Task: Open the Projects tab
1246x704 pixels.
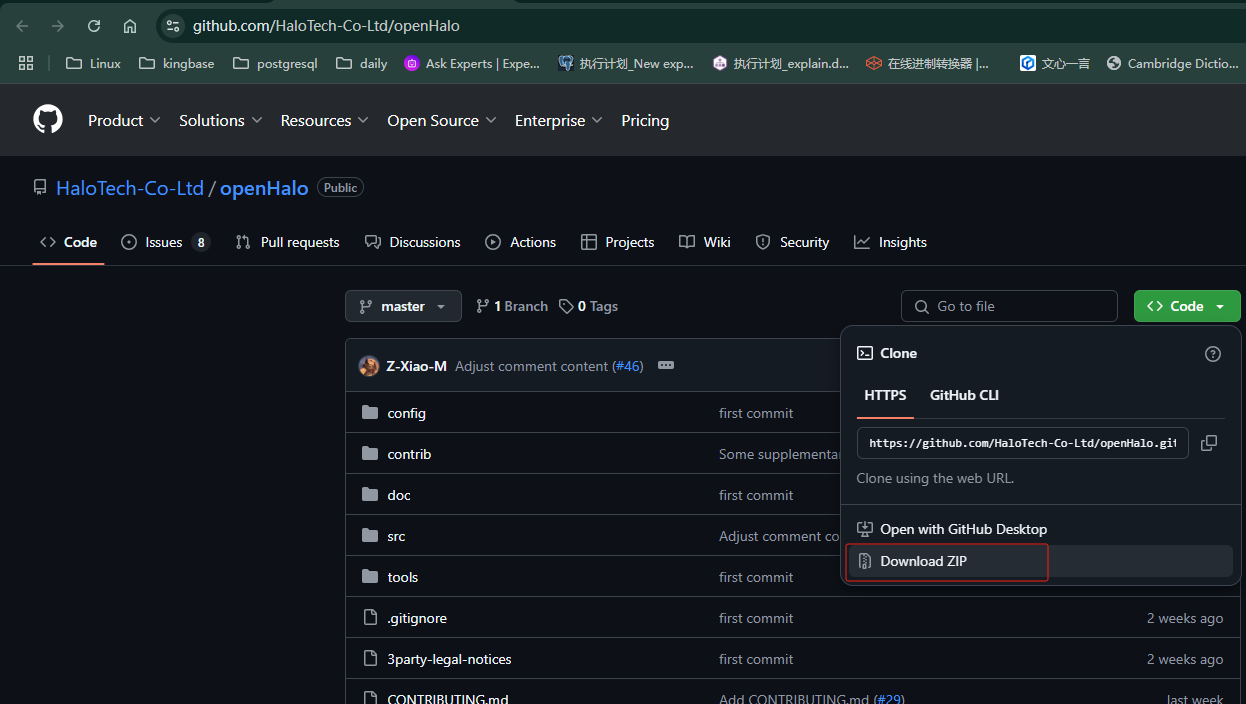Action: (616, 242)
